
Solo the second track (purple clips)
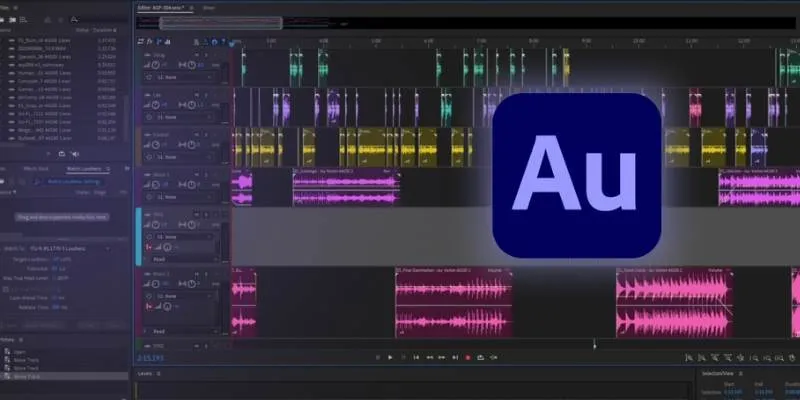pos(206,95)
